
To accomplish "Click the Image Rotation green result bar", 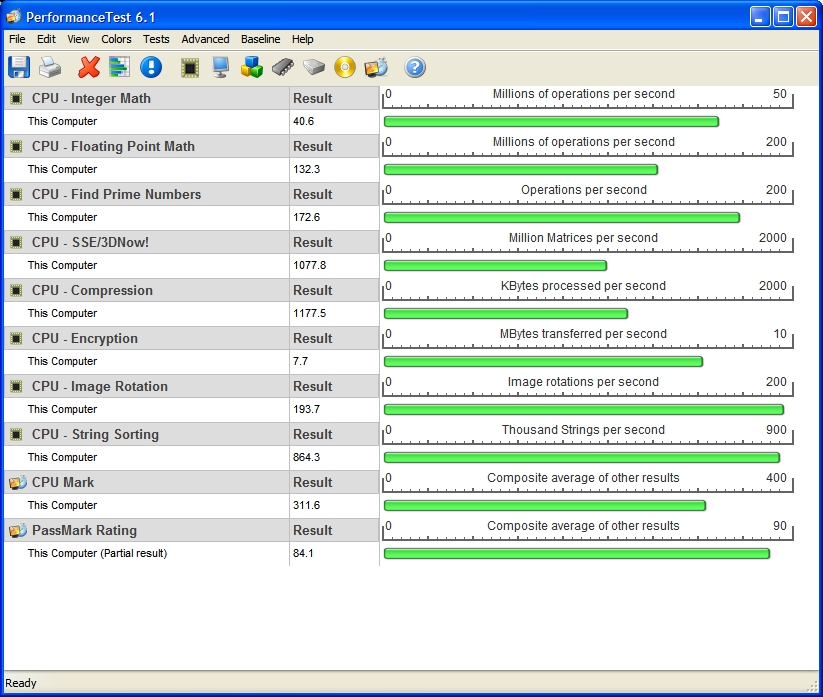I will click(x=584, y=409).
